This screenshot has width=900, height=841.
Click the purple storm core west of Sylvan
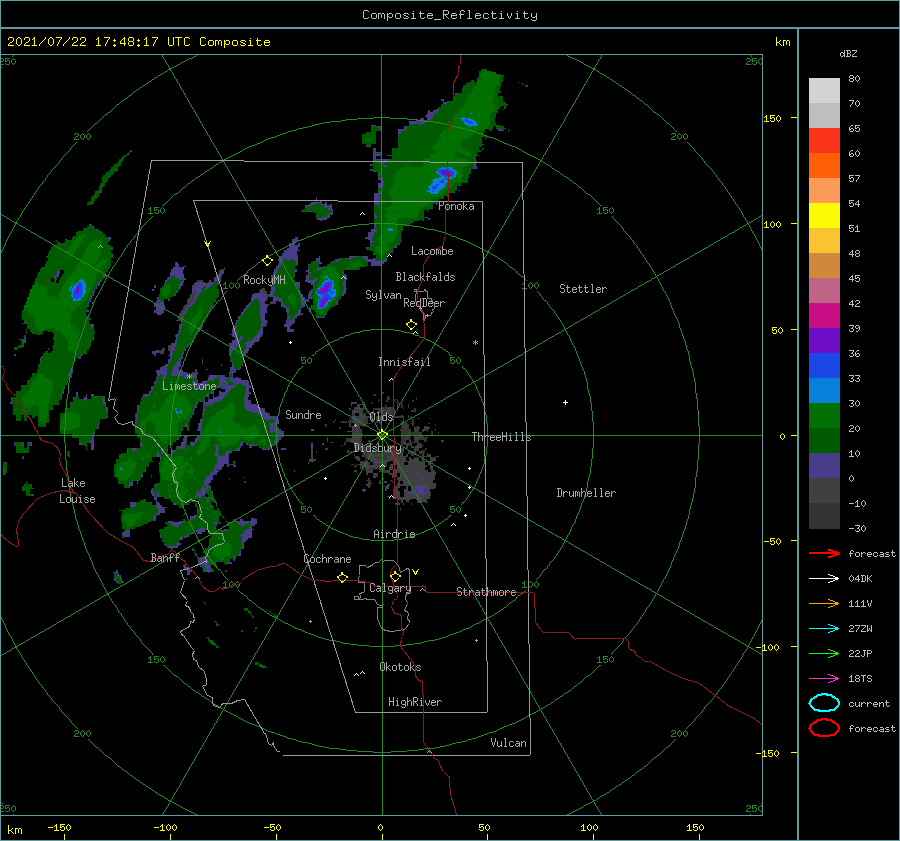tap(326, 292)
